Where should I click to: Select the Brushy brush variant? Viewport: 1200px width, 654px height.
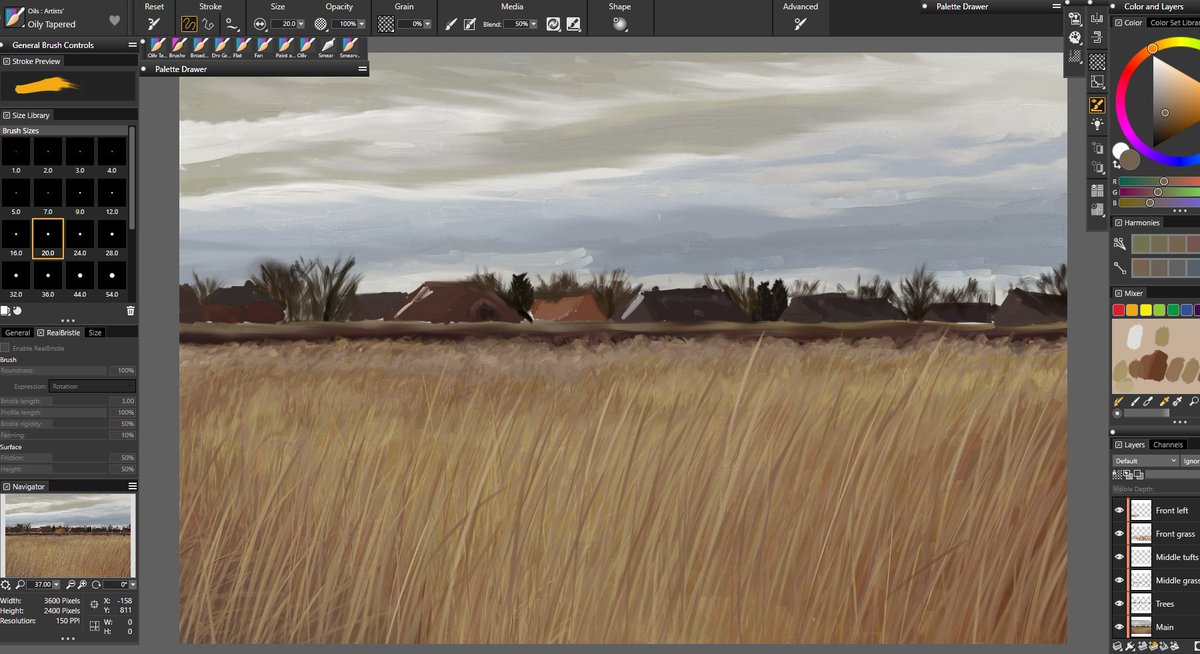[x=178, y=45]
